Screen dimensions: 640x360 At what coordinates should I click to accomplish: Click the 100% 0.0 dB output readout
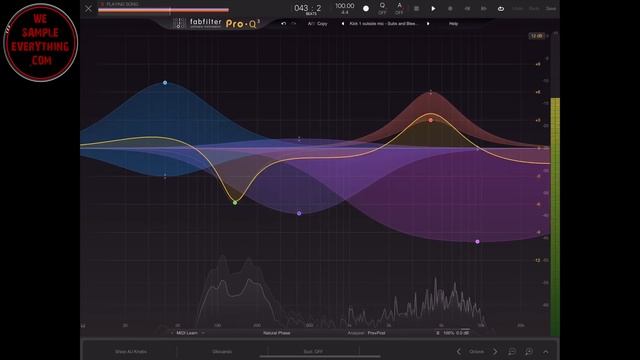tap(456, 333)
